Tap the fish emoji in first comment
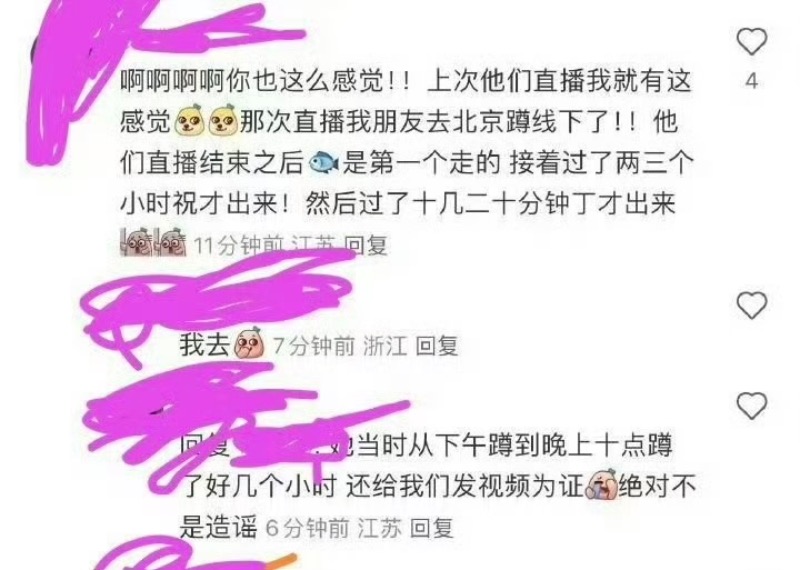 pyautogui.click(x=324, y=162)
